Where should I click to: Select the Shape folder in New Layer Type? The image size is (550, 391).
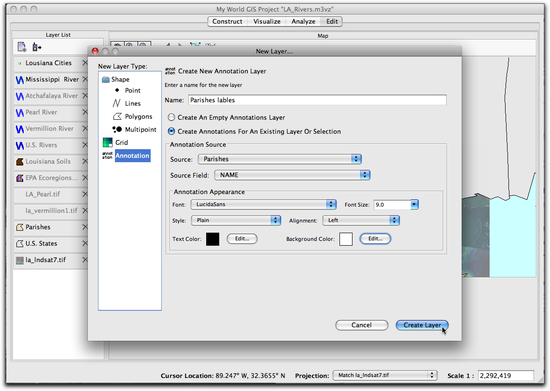point(116,80)
